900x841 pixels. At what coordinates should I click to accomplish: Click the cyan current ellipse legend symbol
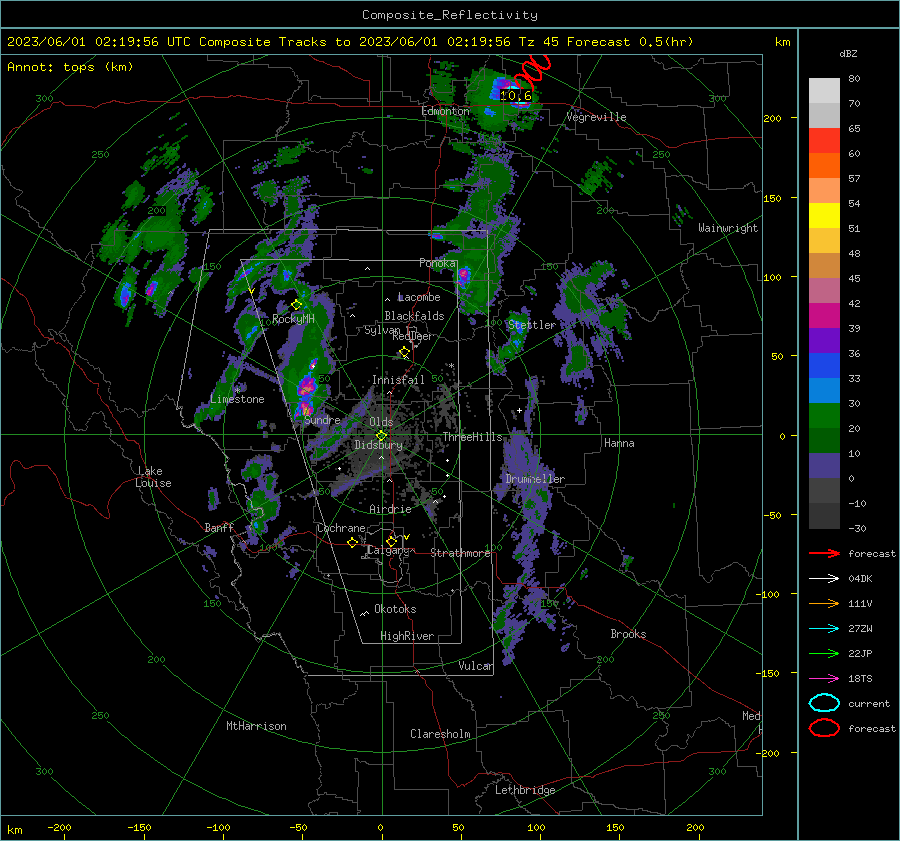point(824,703)
